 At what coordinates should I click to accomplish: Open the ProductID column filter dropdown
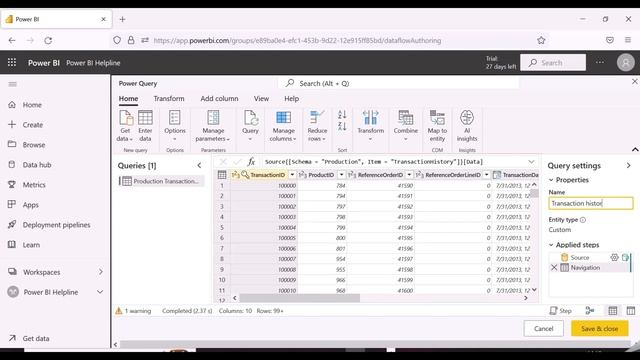pos(341,175)
